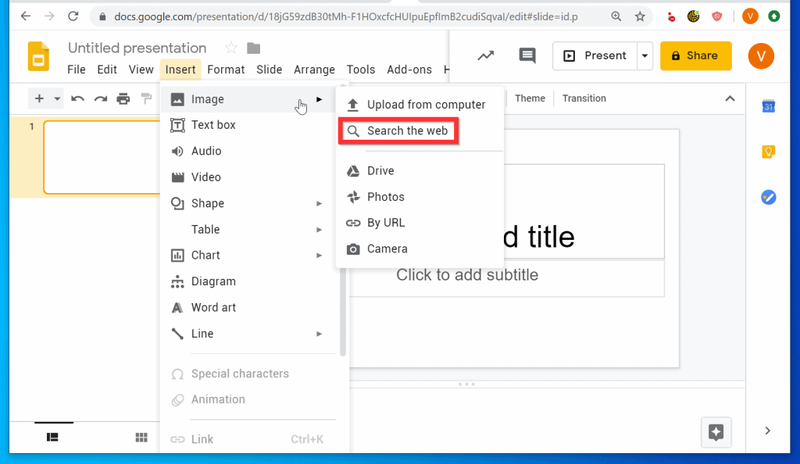
Task: Open the File menu
Action: (x=77, y=69)
